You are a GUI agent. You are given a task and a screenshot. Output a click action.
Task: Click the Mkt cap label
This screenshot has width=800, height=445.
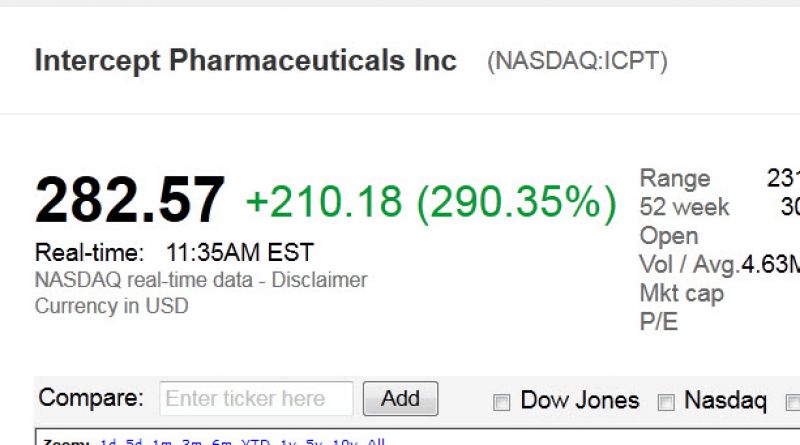tap(682, 294)
